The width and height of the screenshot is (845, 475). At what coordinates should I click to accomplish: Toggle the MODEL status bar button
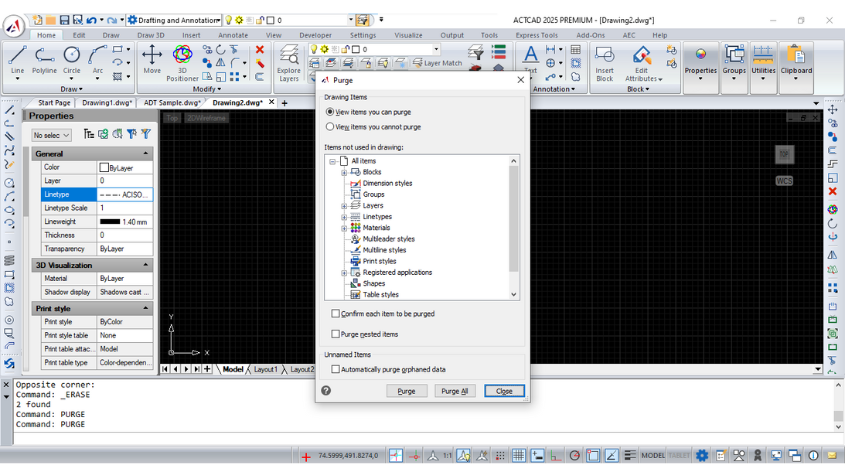click(653, 456)
